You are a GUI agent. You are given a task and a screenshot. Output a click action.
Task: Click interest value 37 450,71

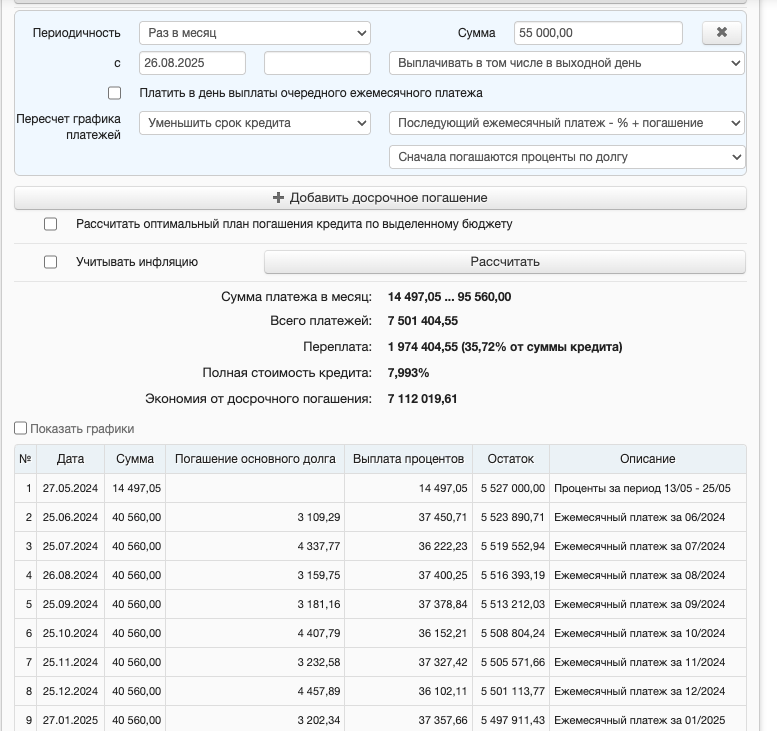[x=443, y=517]
